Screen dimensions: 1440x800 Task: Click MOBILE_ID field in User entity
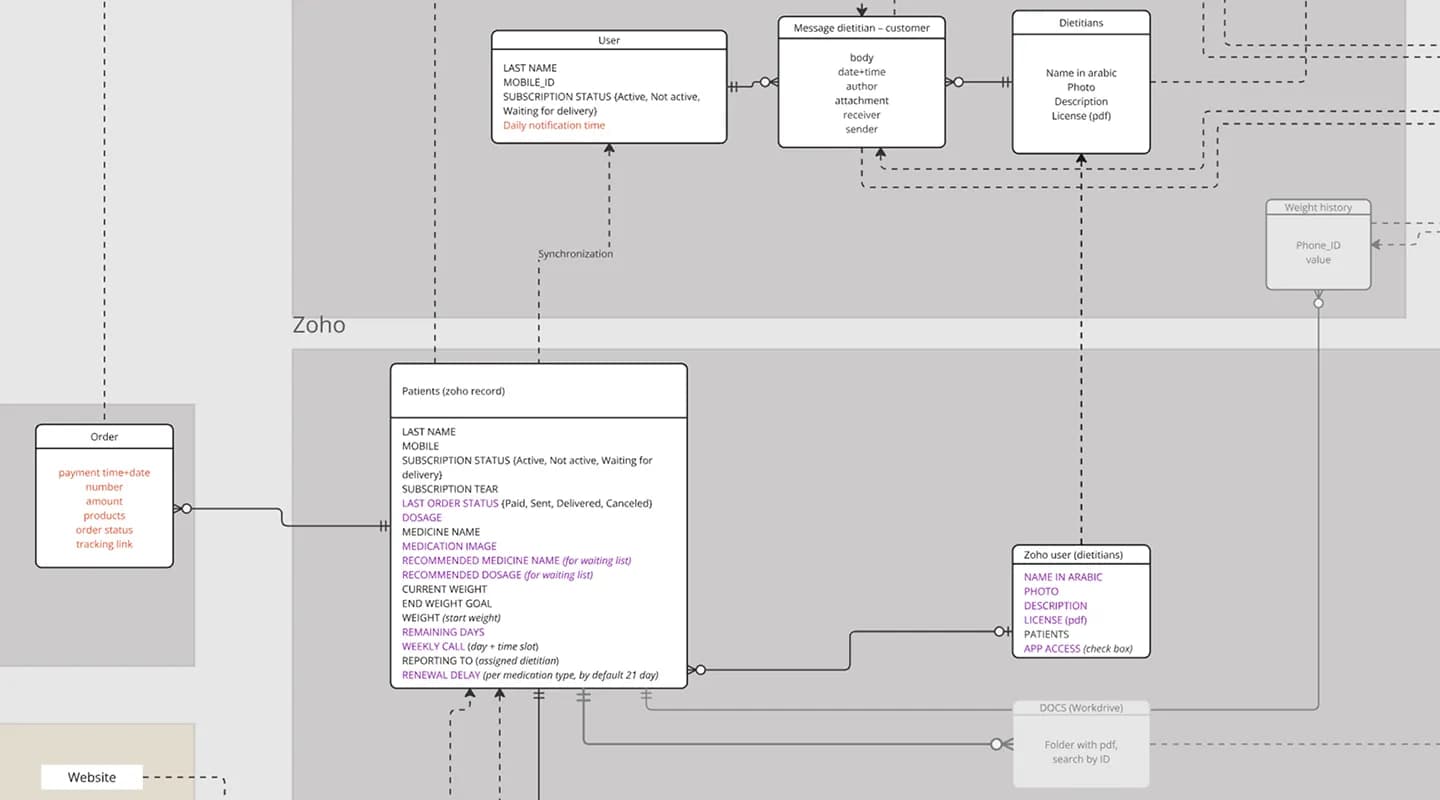click(x=529, y=82)
